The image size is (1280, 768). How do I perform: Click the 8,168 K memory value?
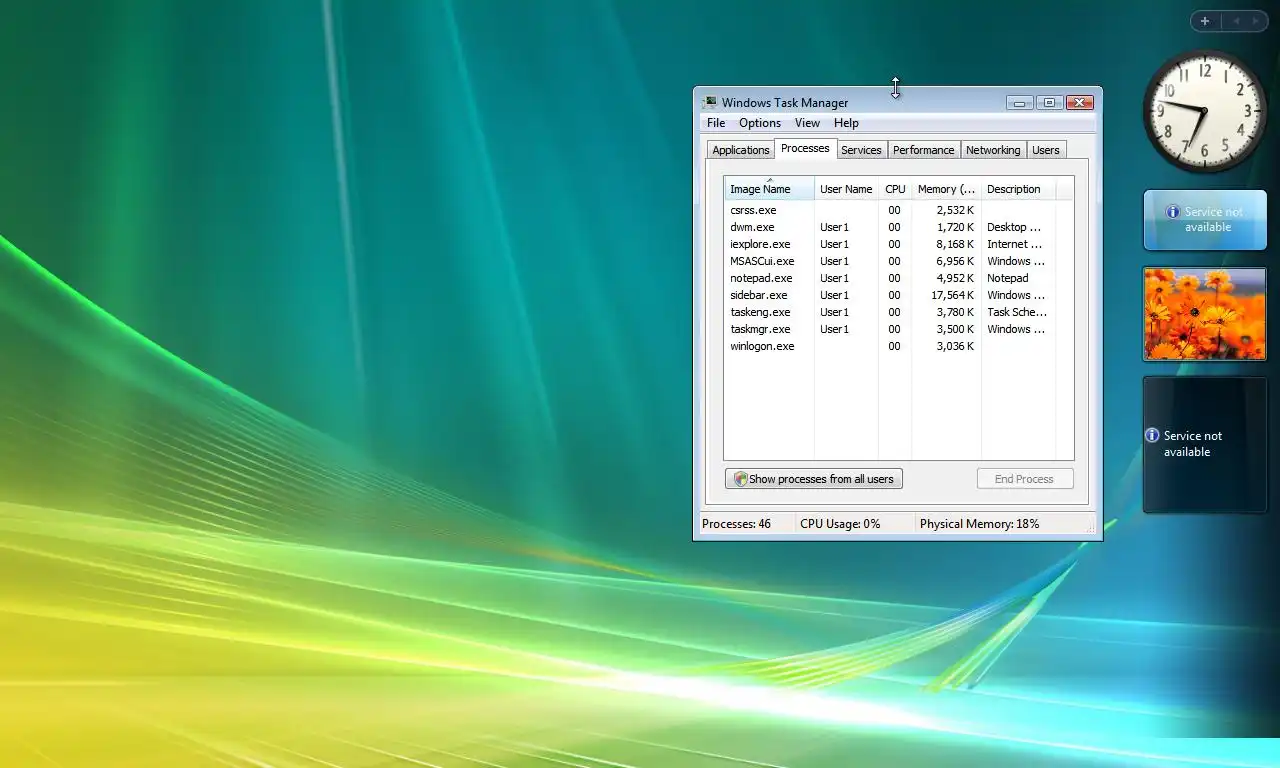click(955, 244)
